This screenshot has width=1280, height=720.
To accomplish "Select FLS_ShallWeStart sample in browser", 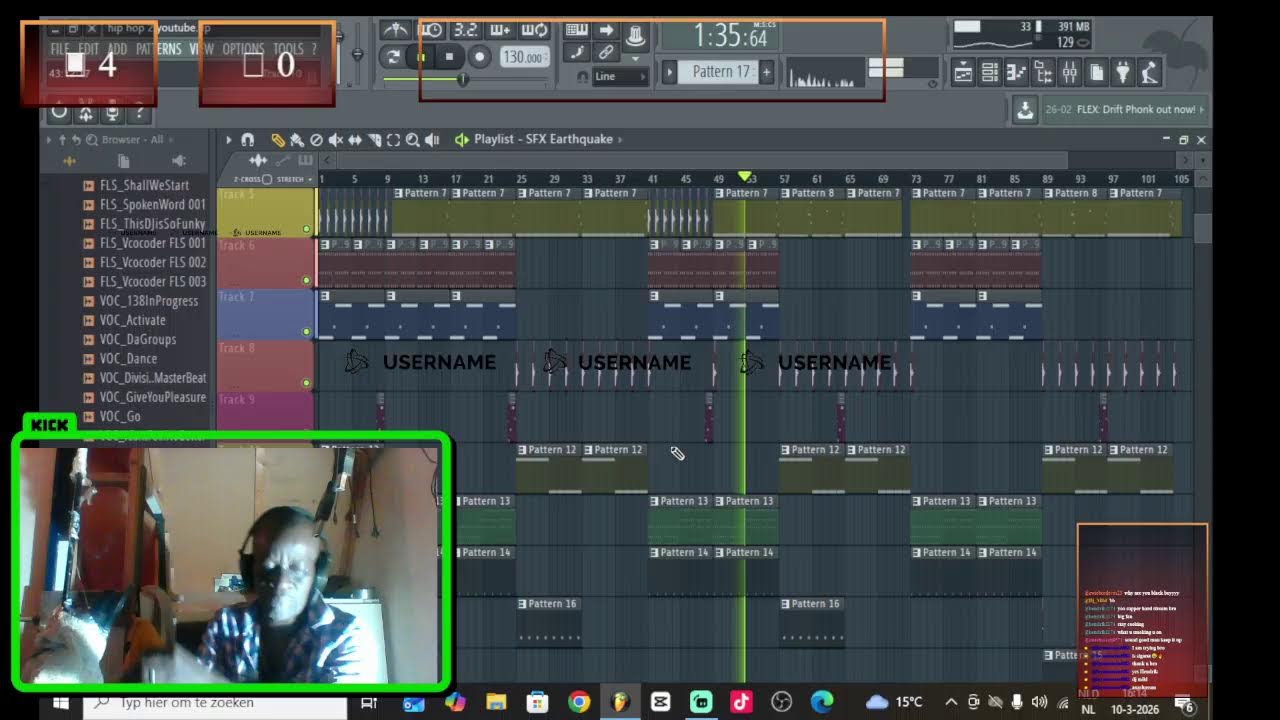I will [144, 186].
